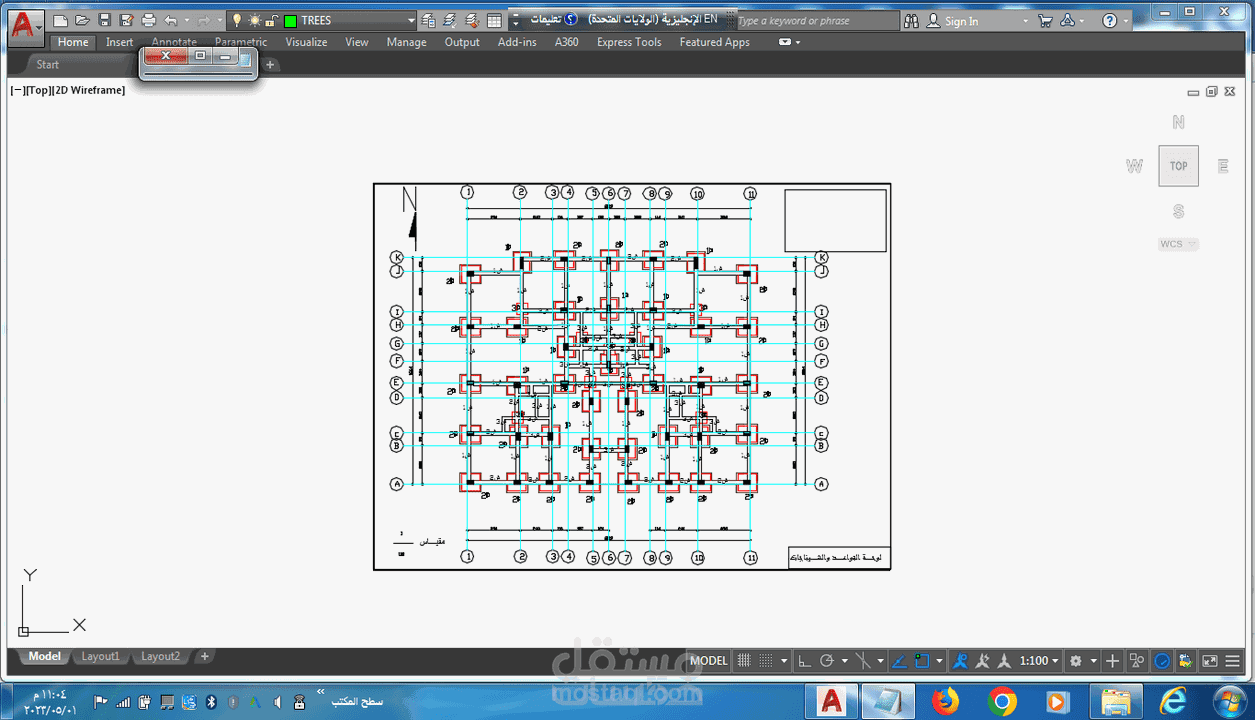Image resolution: width=1255 pixels, height=720 pixels.
Task: Expand Quick Access toolbar customize arrow
Action: (515, 20)
